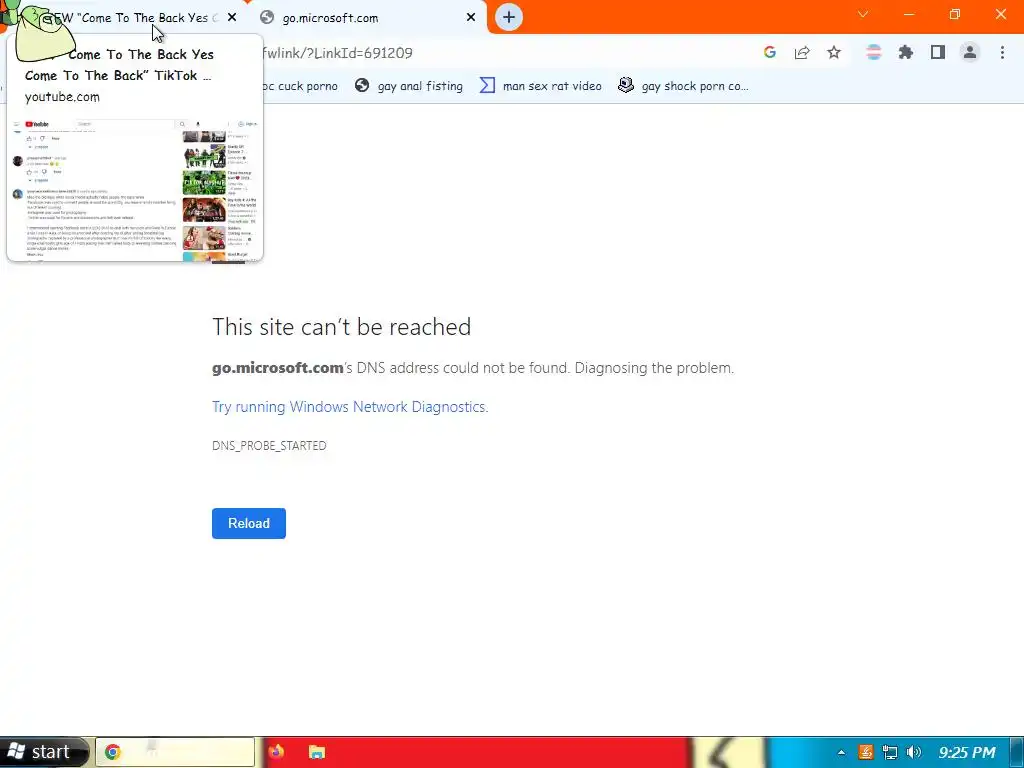Screen dimensions: 1024x768
Task: Open Chrome's three-dot menu
Action: pos(1002,52)
